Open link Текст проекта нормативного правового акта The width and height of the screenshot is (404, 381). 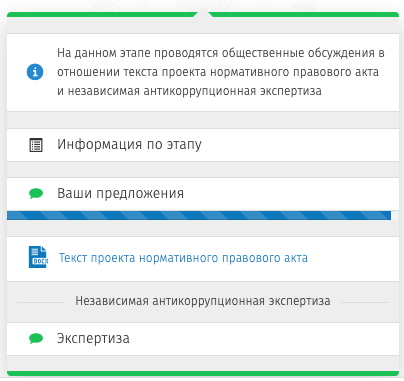click(183, 258)
